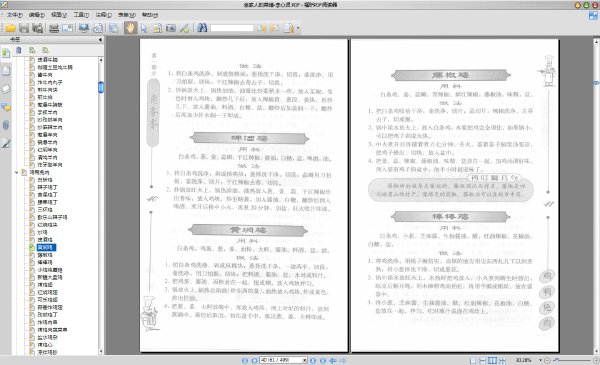Select the 棒棒鸡 bookmark

coord(45,262)
